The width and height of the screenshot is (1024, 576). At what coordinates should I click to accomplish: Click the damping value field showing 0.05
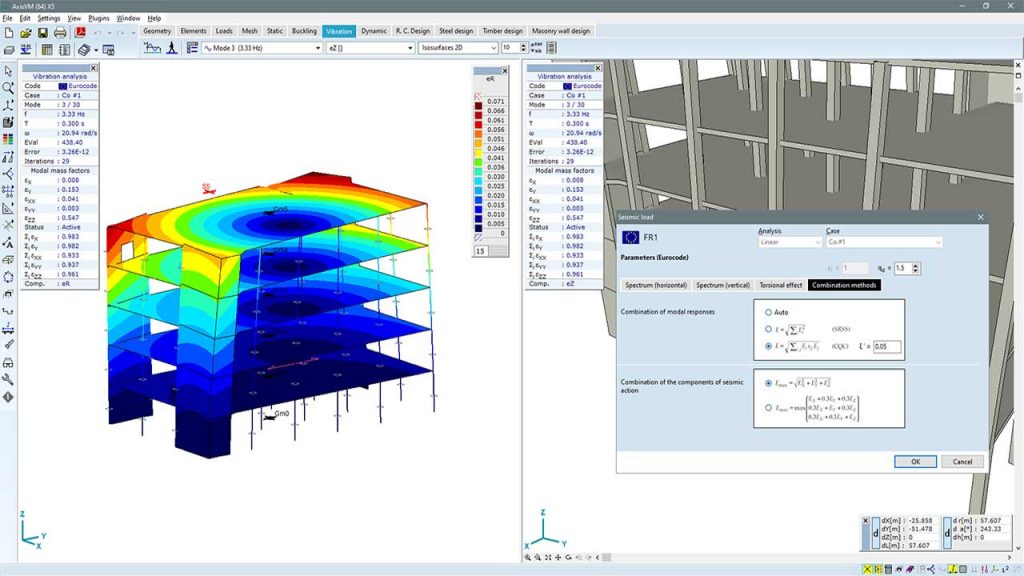point(888,346)
